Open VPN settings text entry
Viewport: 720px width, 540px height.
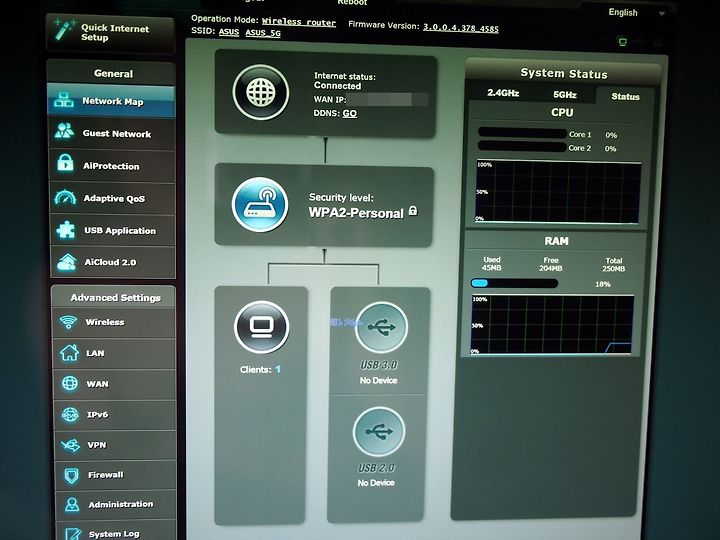97,445
